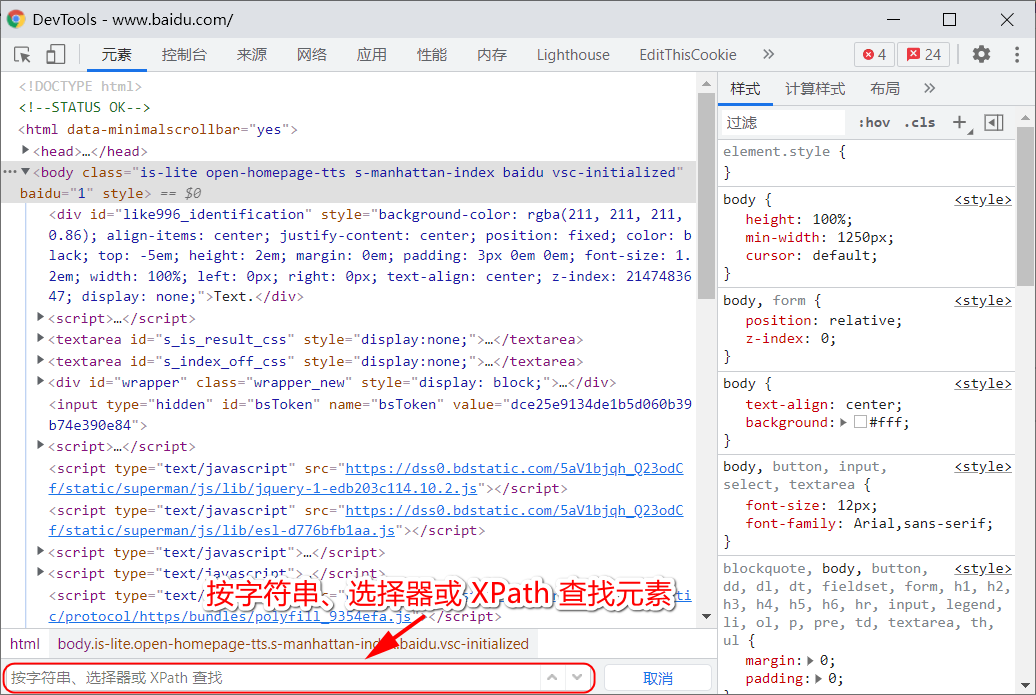Click the Chrome logo in title bar
Viewport: 1036px width, 695px height.
pos(16,19)
